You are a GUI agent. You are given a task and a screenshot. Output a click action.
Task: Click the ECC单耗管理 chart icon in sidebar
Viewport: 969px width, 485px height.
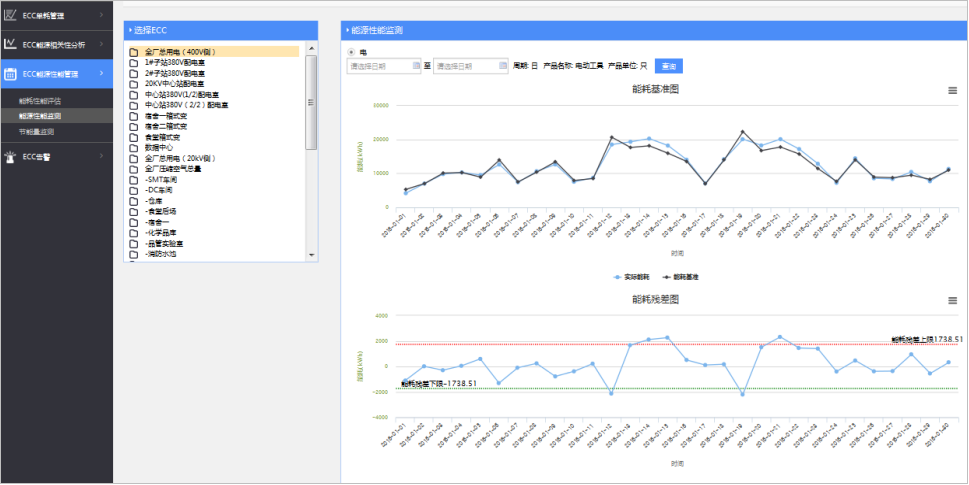[10, 14]
